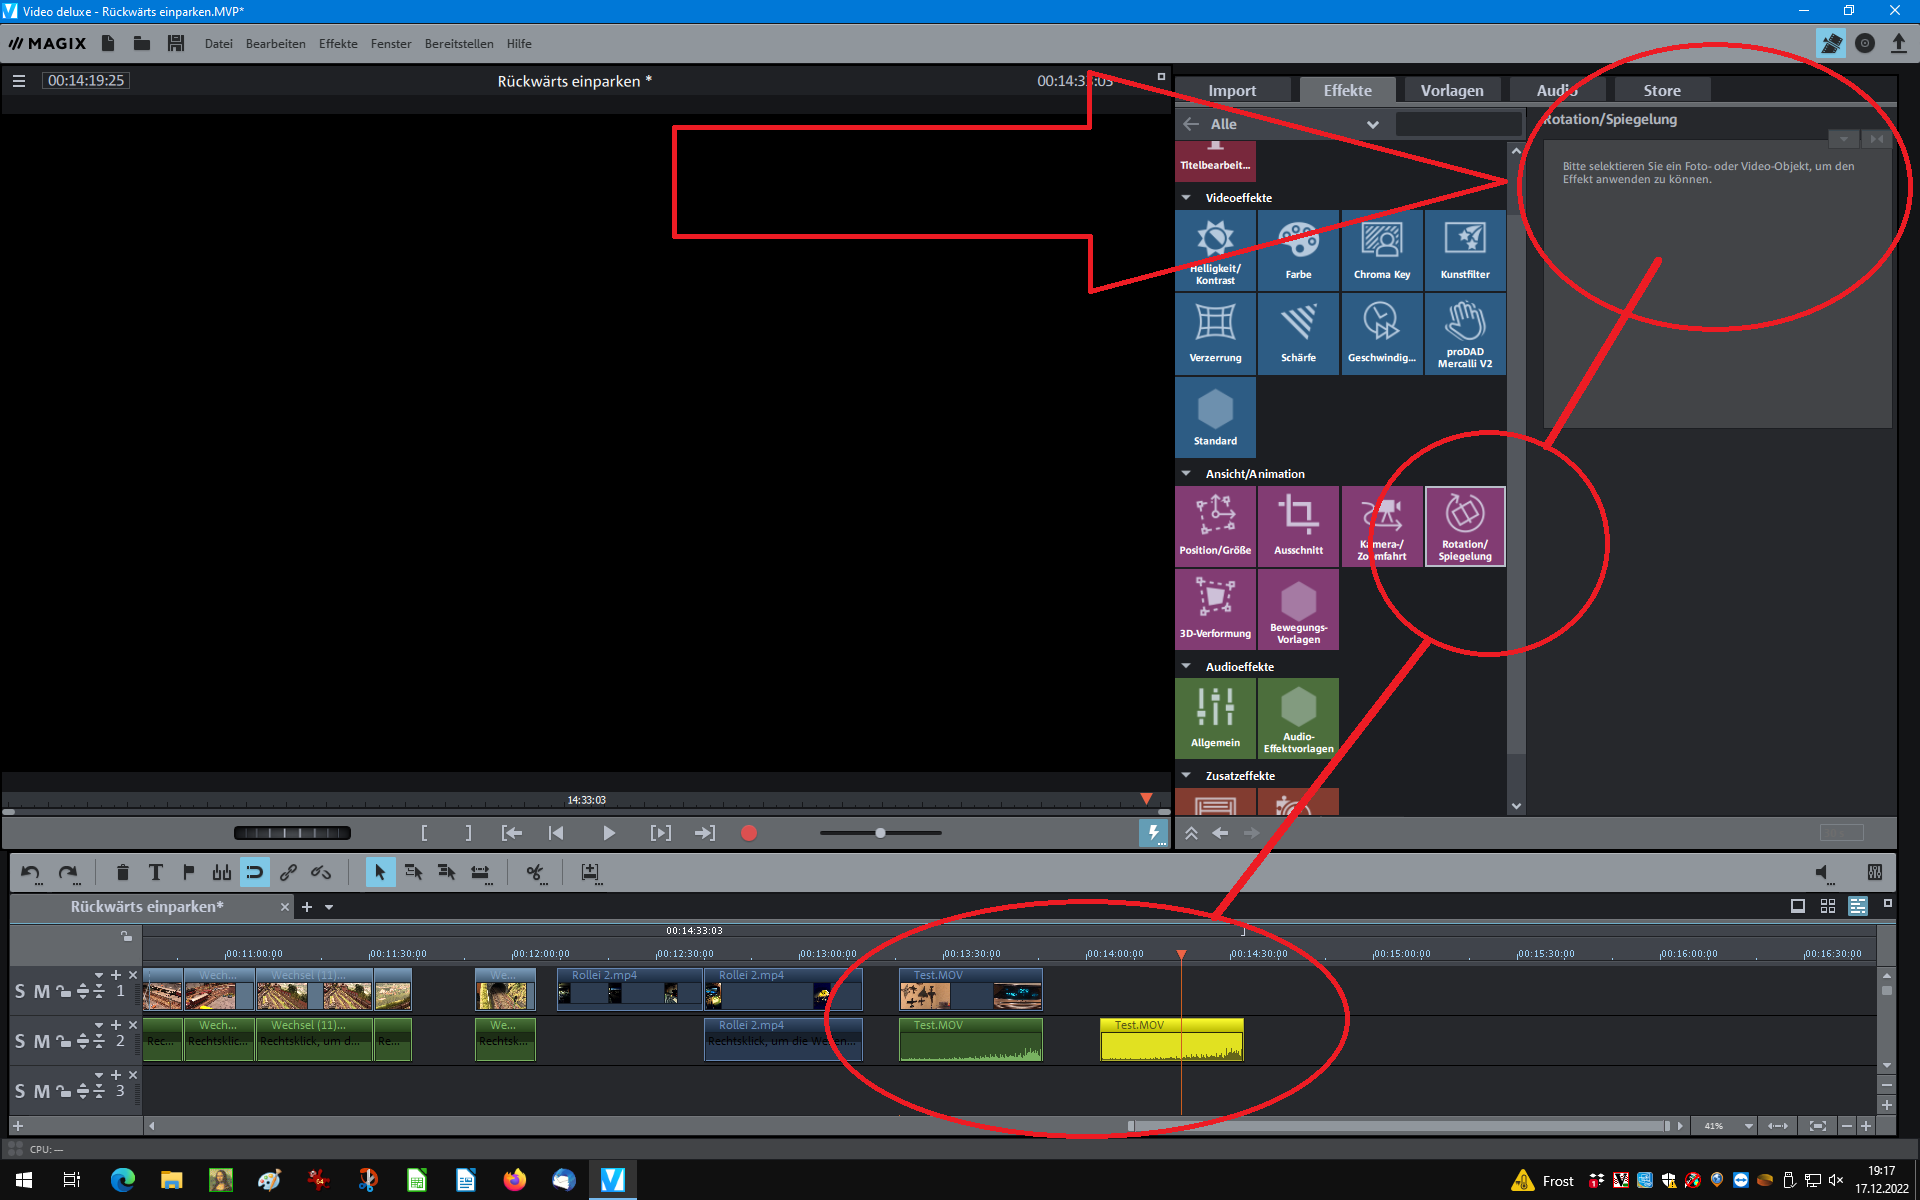Select the Geschwindigkeit effect tile
Viewport: 1920px width, 1200px height.
coord(1381,334)
